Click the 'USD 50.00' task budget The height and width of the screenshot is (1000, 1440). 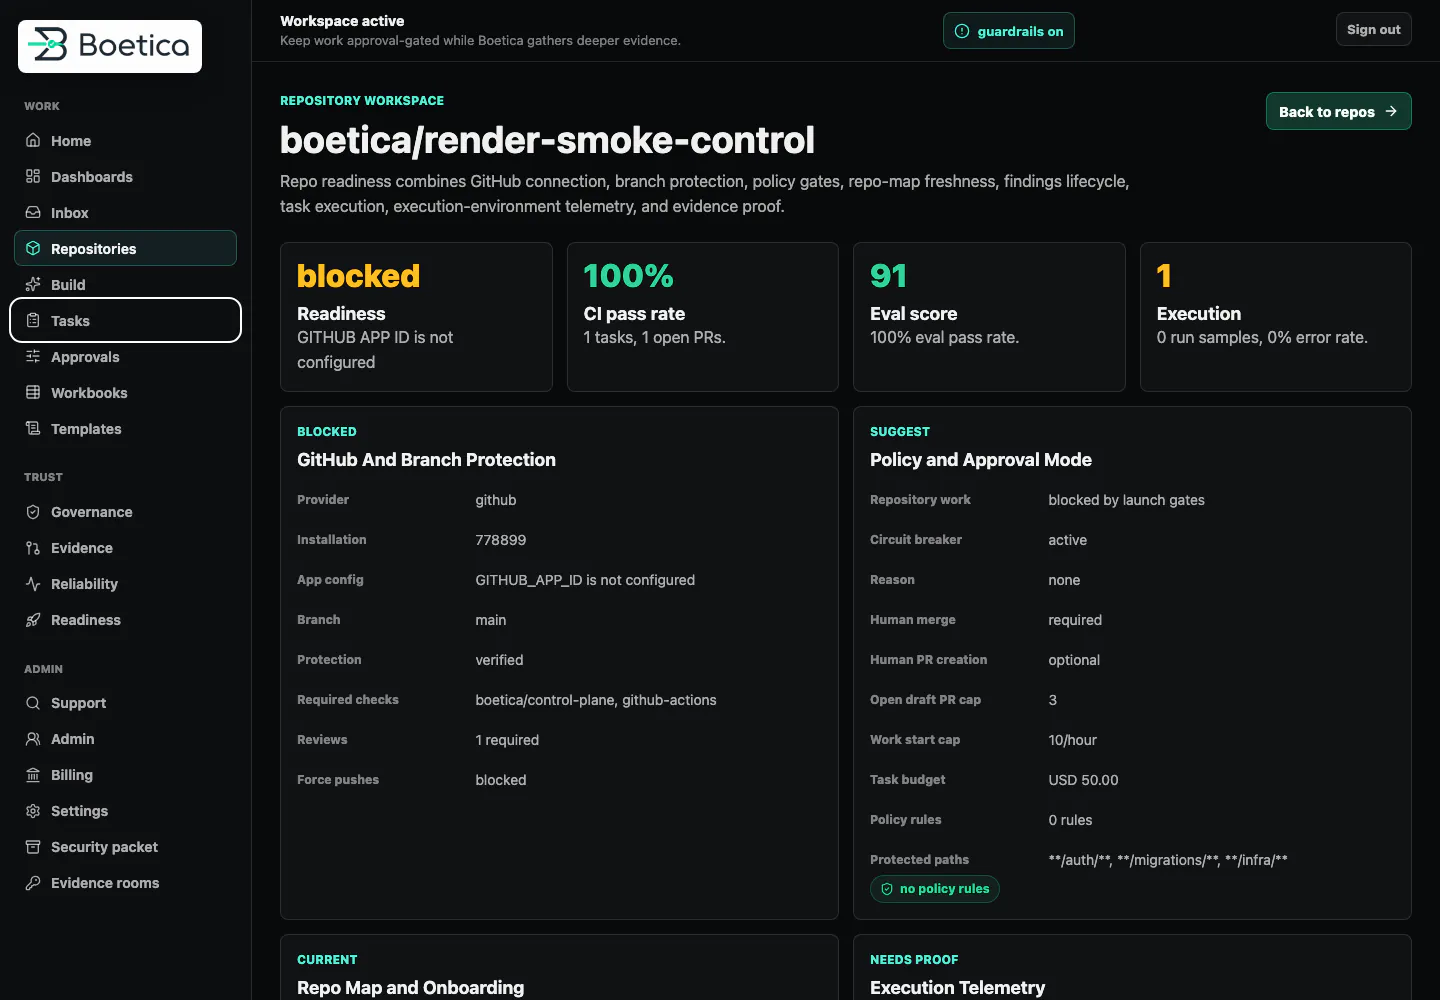tap(1083, 780)
